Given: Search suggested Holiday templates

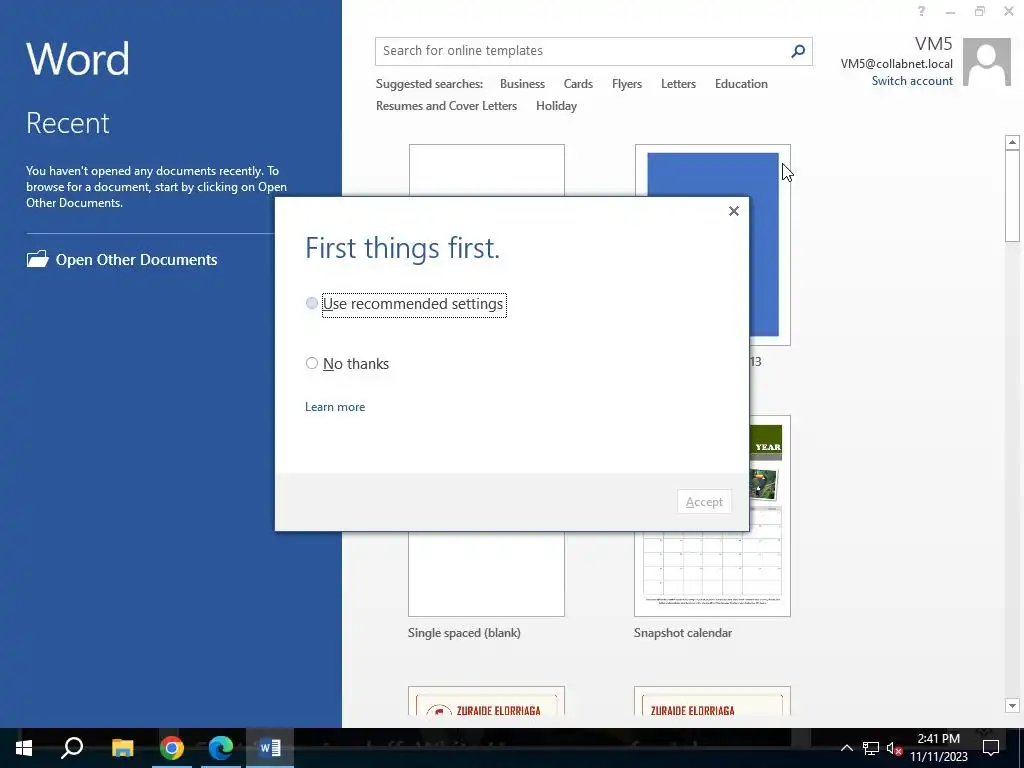Looking at the screenshot, I should pos(556,106).
